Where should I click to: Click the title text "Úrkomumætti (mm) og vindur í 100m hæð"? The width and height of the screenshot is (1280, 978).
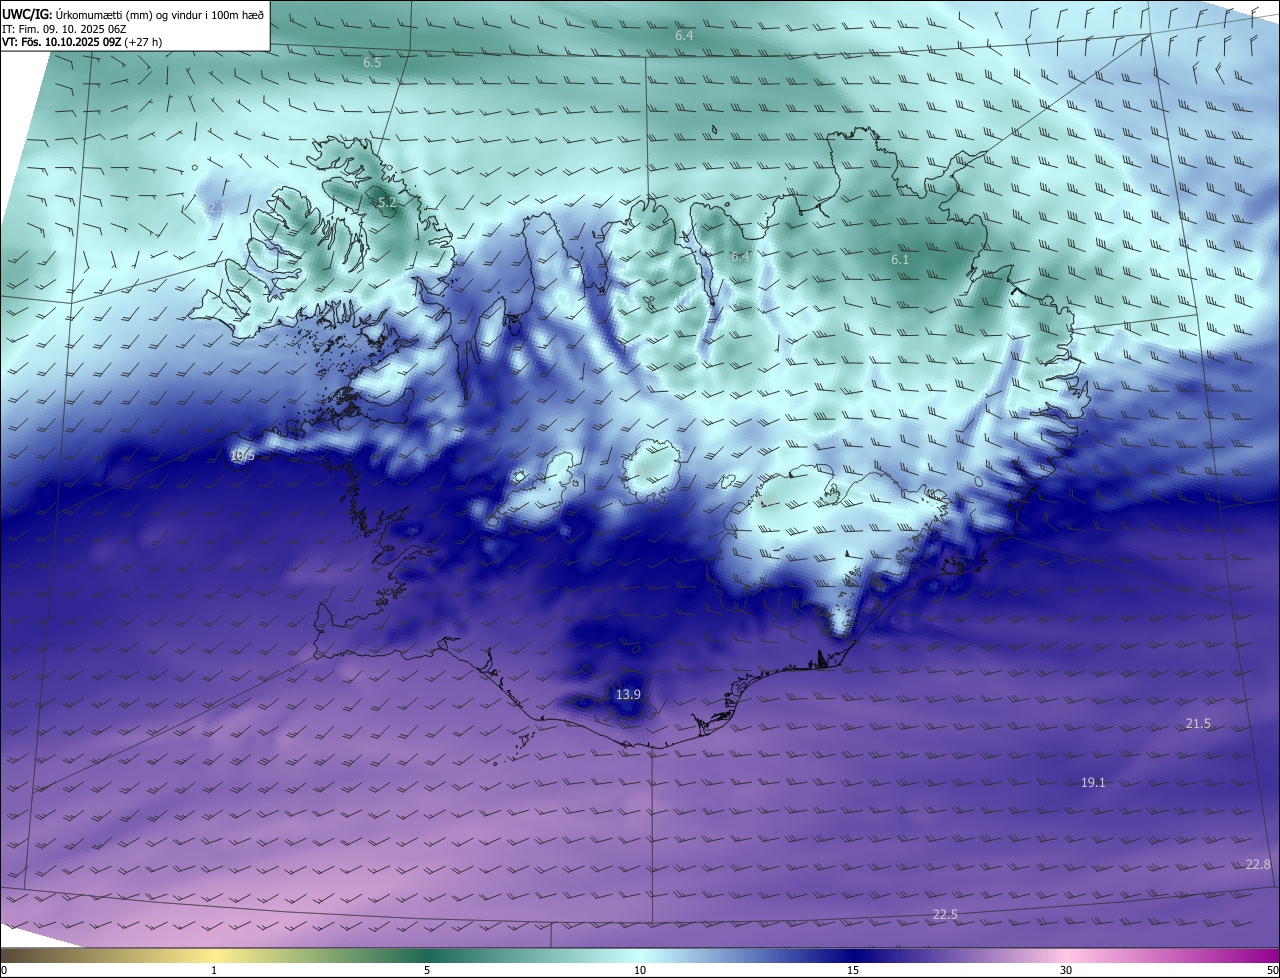click(159, 15)
